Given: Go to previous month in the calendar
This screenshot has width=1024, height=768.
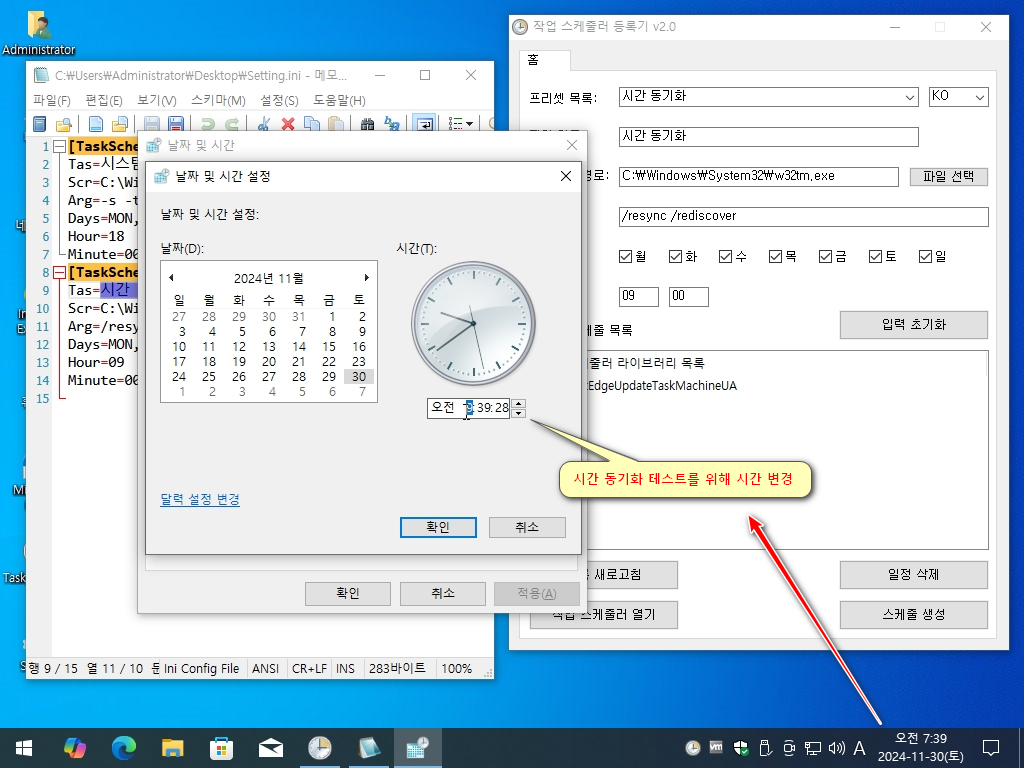Looking at the screenshot, I should 171,278.
